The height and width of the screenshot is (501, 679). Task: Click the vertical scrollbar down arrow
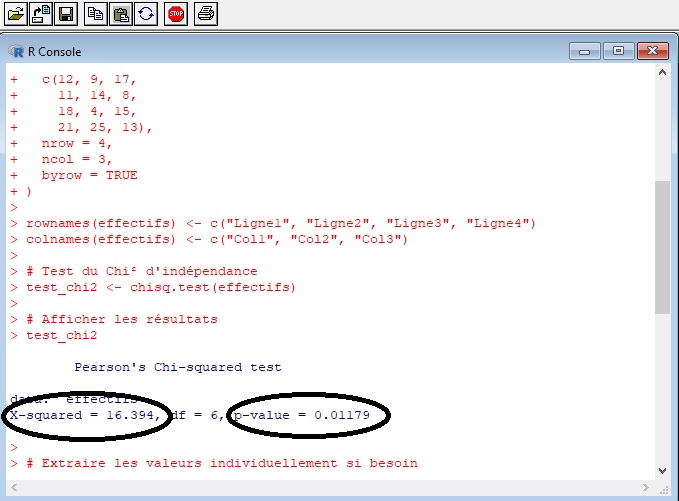(x=662, y=470)
